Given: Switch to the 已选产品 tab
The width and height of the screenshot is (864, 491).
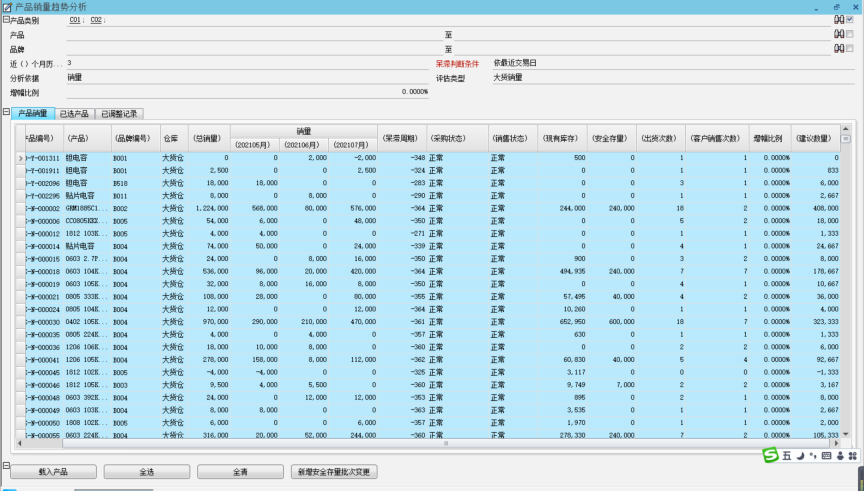Looking at the screenshot, I should click(x=75, y=114).
